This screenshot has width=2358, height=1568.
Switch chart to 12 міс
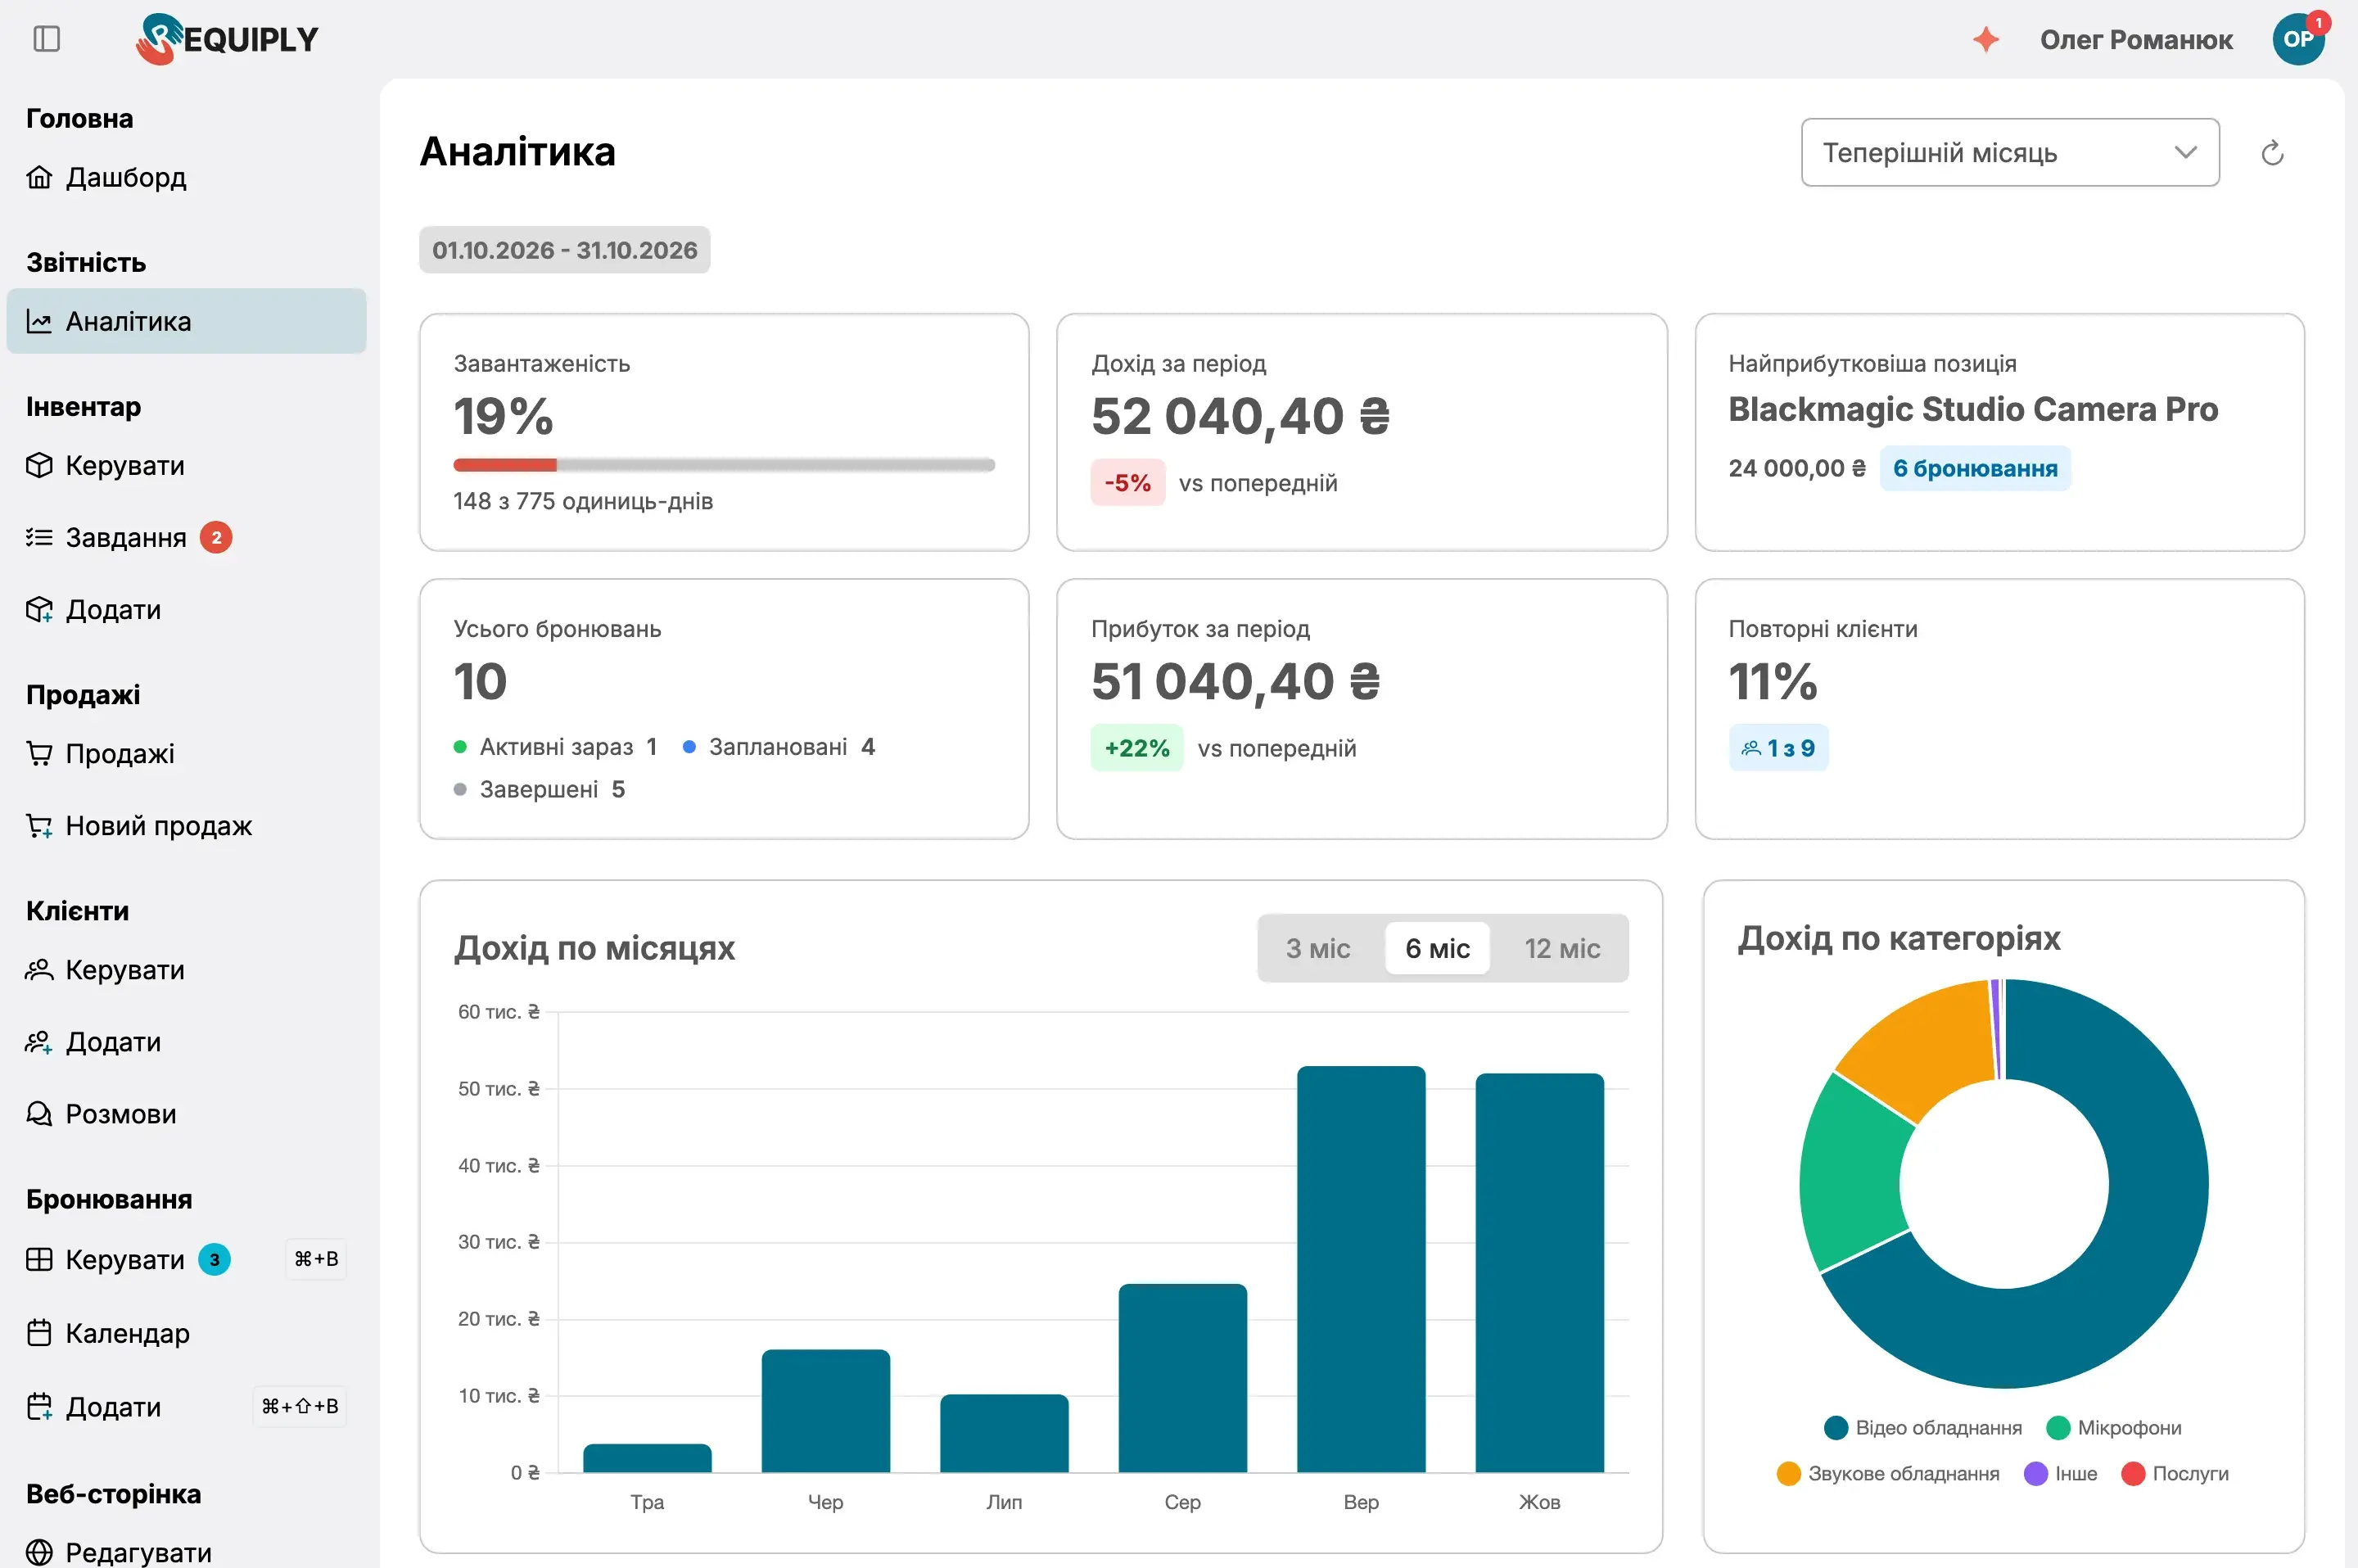pyautogui.click(x=1561, y=948)
